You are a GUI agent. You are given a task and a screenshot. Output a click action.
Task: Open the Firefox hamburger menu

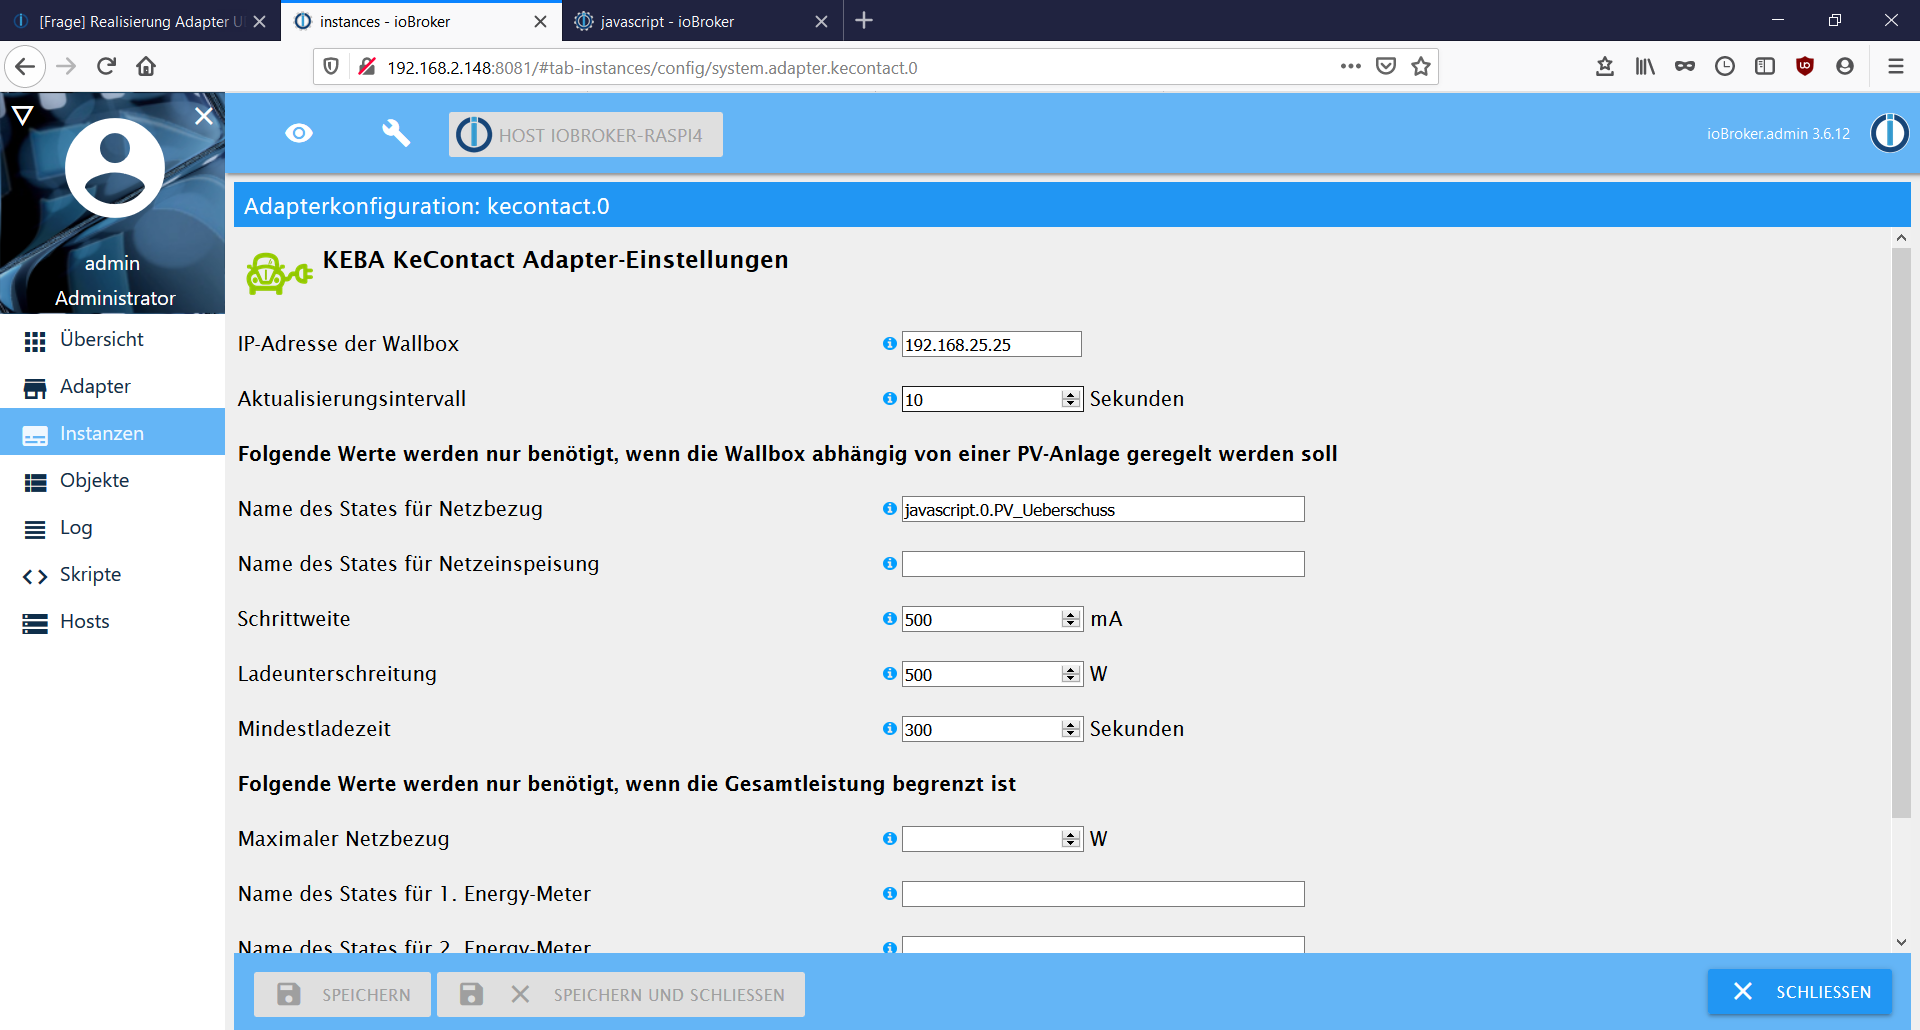[1895, 66]
